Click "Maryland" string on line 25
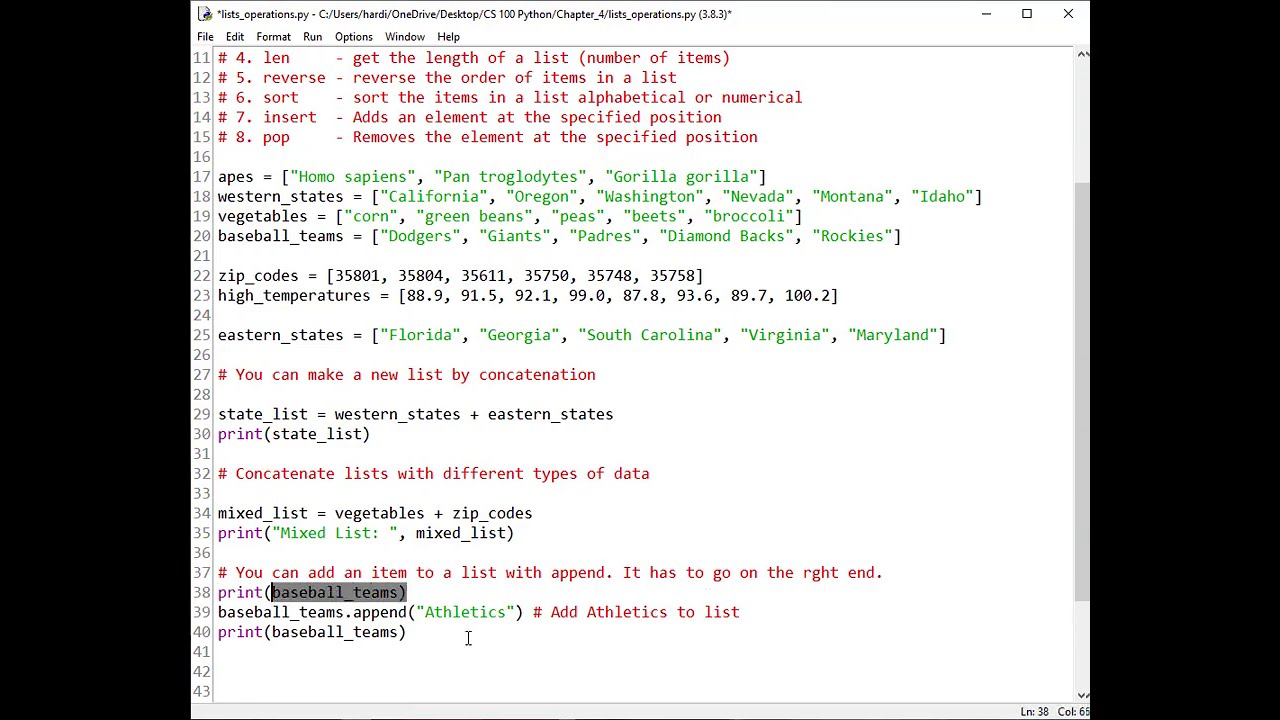This screenshot has height=720, width=1280. (x=893, y=336)
